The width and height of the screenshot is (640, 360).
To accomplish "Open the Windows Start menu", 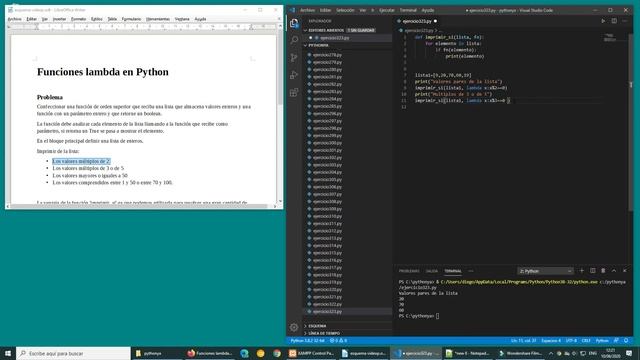I will 8,353.
